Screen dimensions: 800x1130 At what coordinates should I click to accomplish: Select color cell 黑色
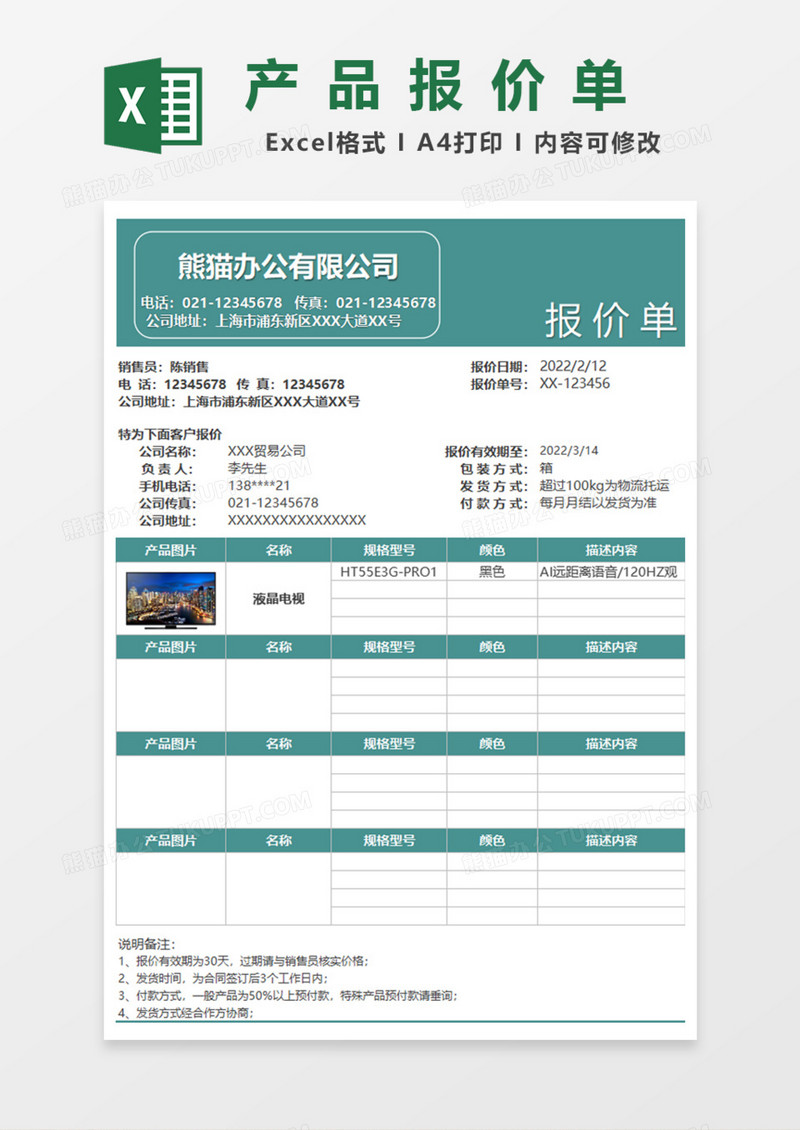click(x=492, y=572)
